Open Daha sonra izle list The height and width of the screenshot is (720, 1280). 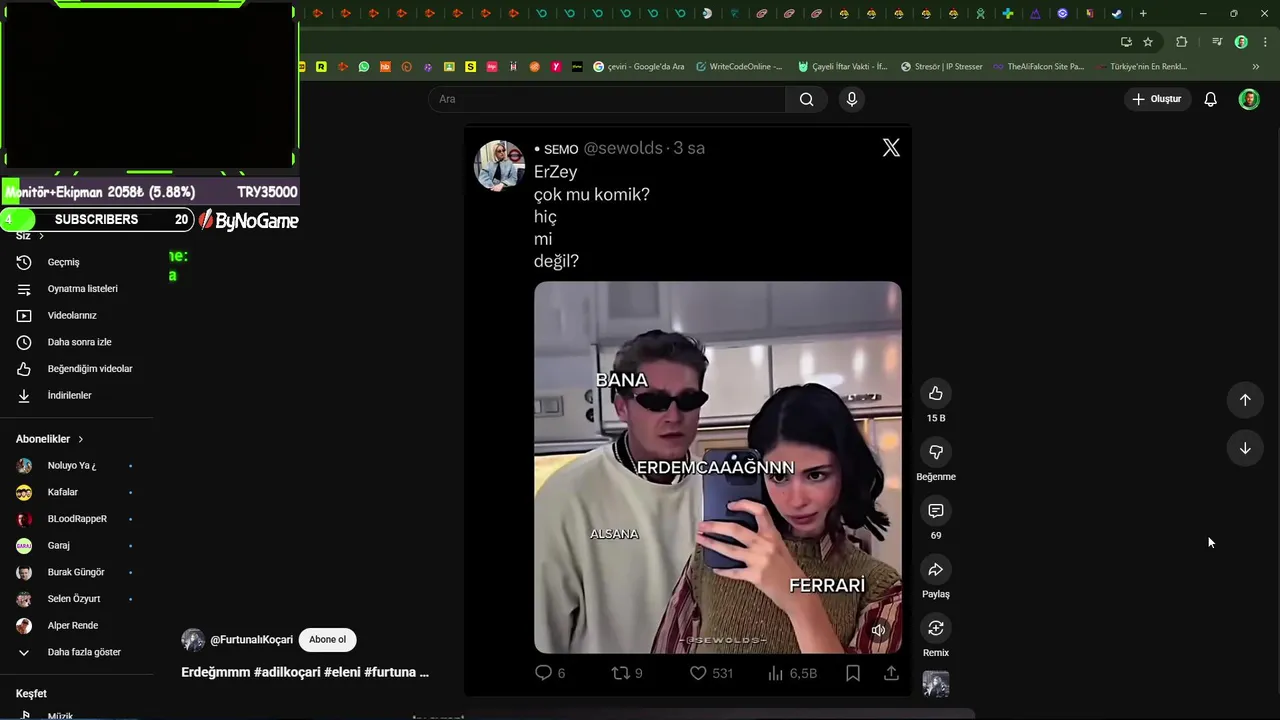(77, 342)
